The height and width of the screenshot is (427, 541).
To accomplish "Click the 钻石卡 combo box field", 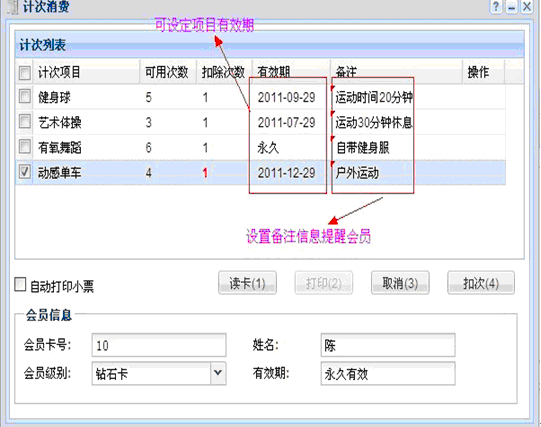I will (x=151, y=373).
